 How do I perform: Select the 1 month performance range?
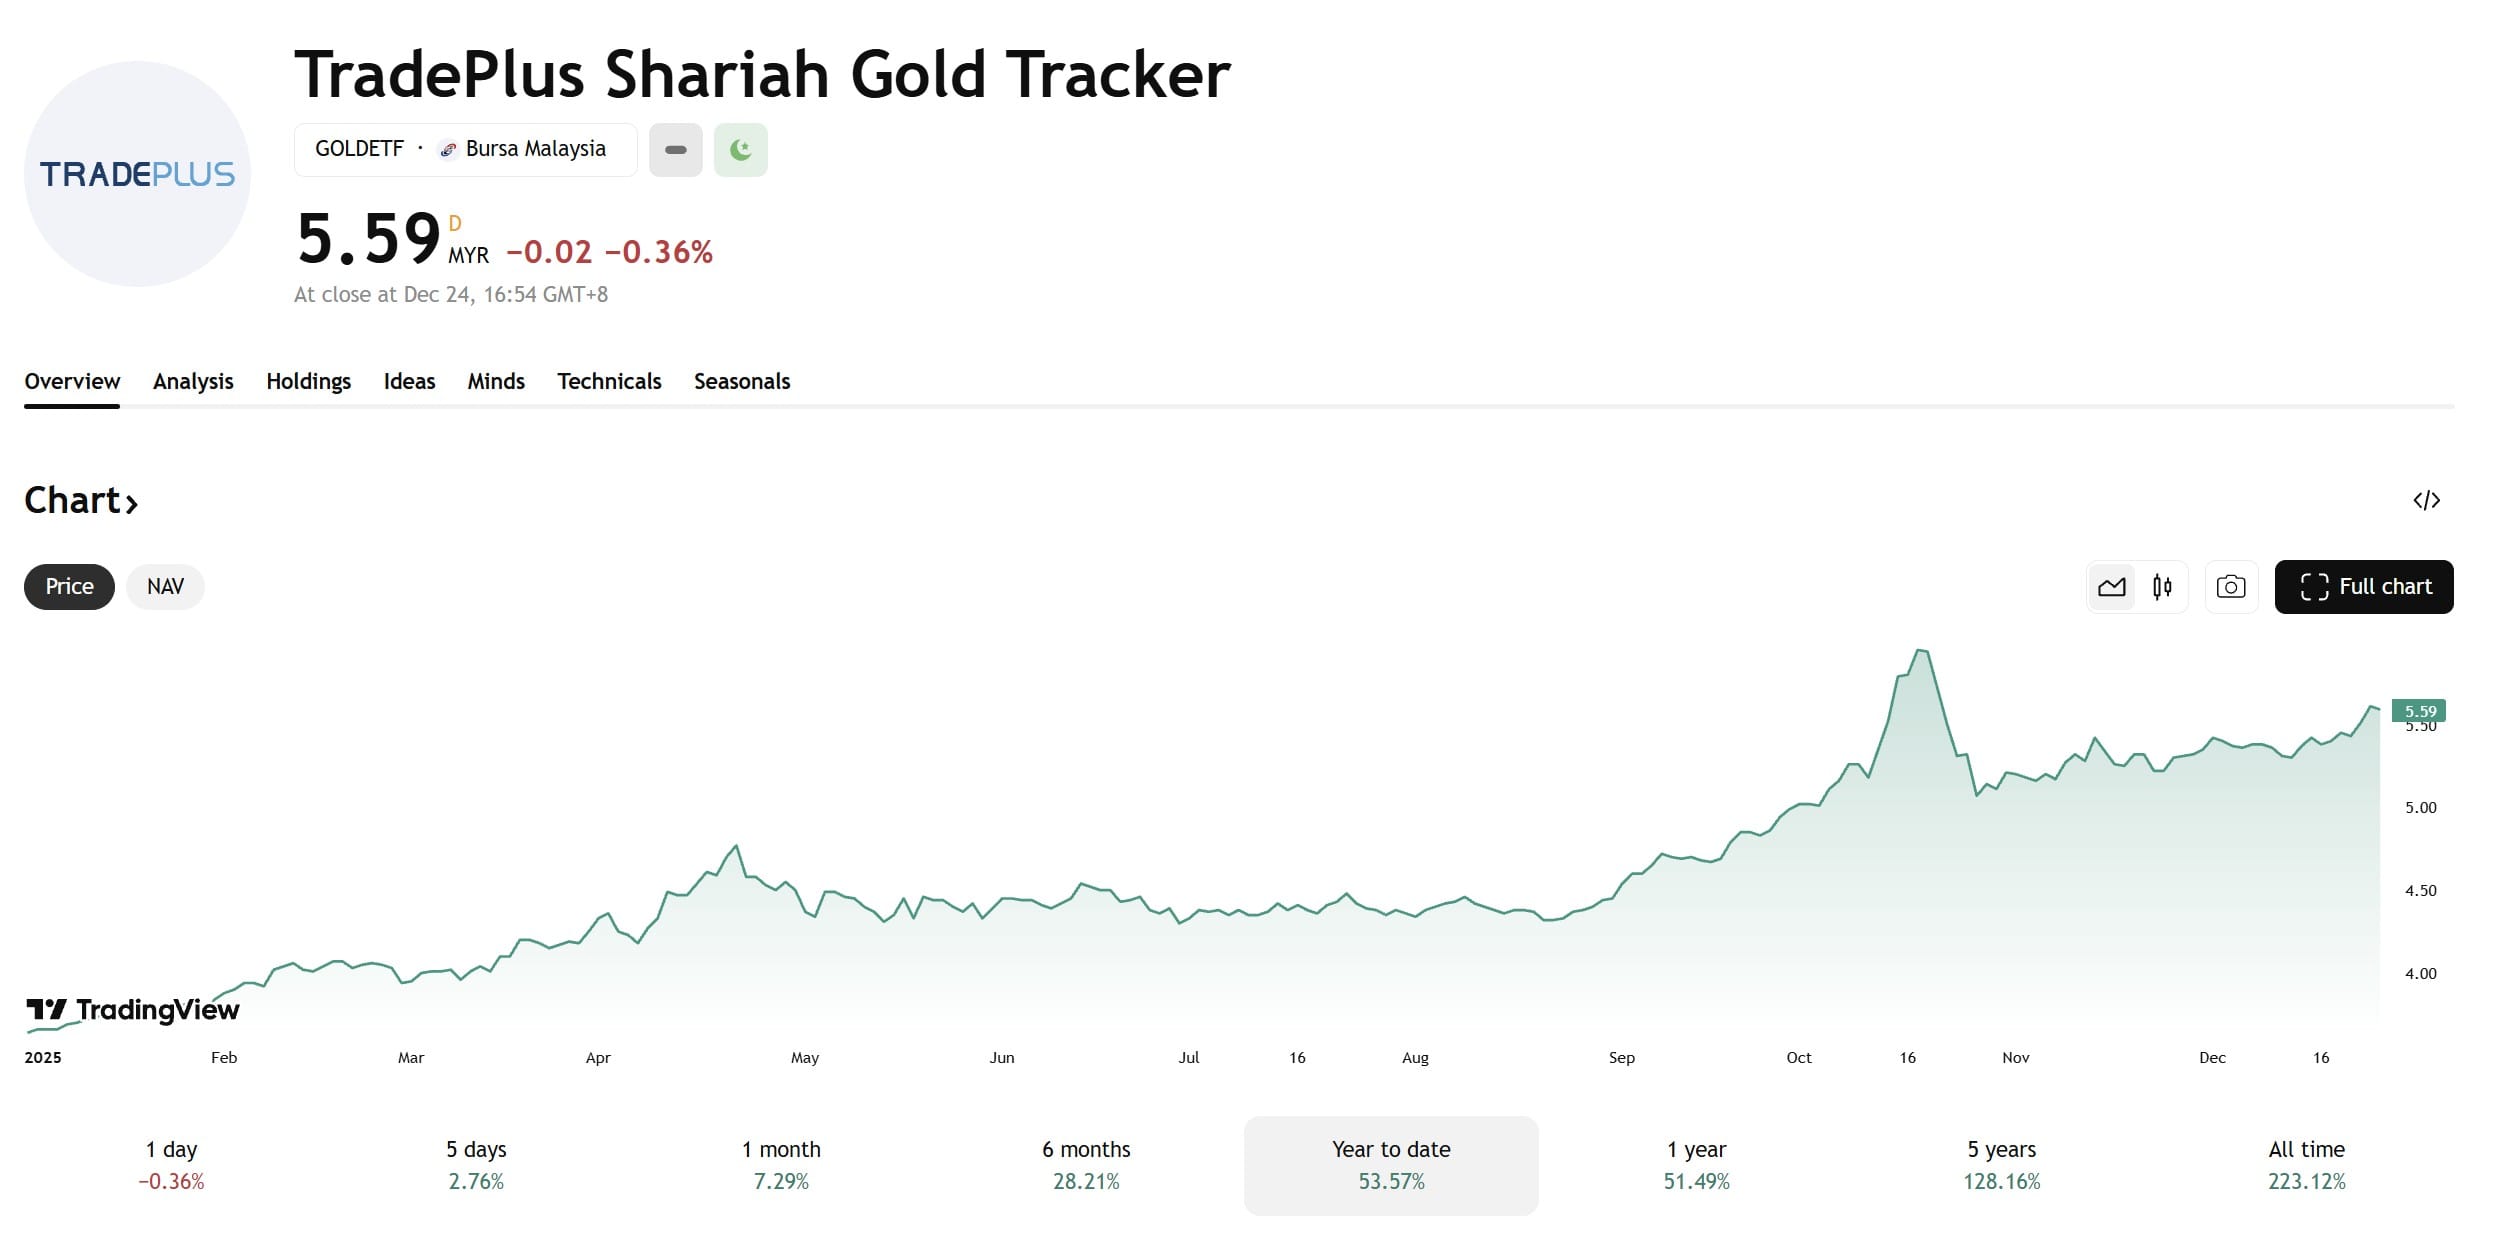pyautogui.click(x=781, y=1165)
